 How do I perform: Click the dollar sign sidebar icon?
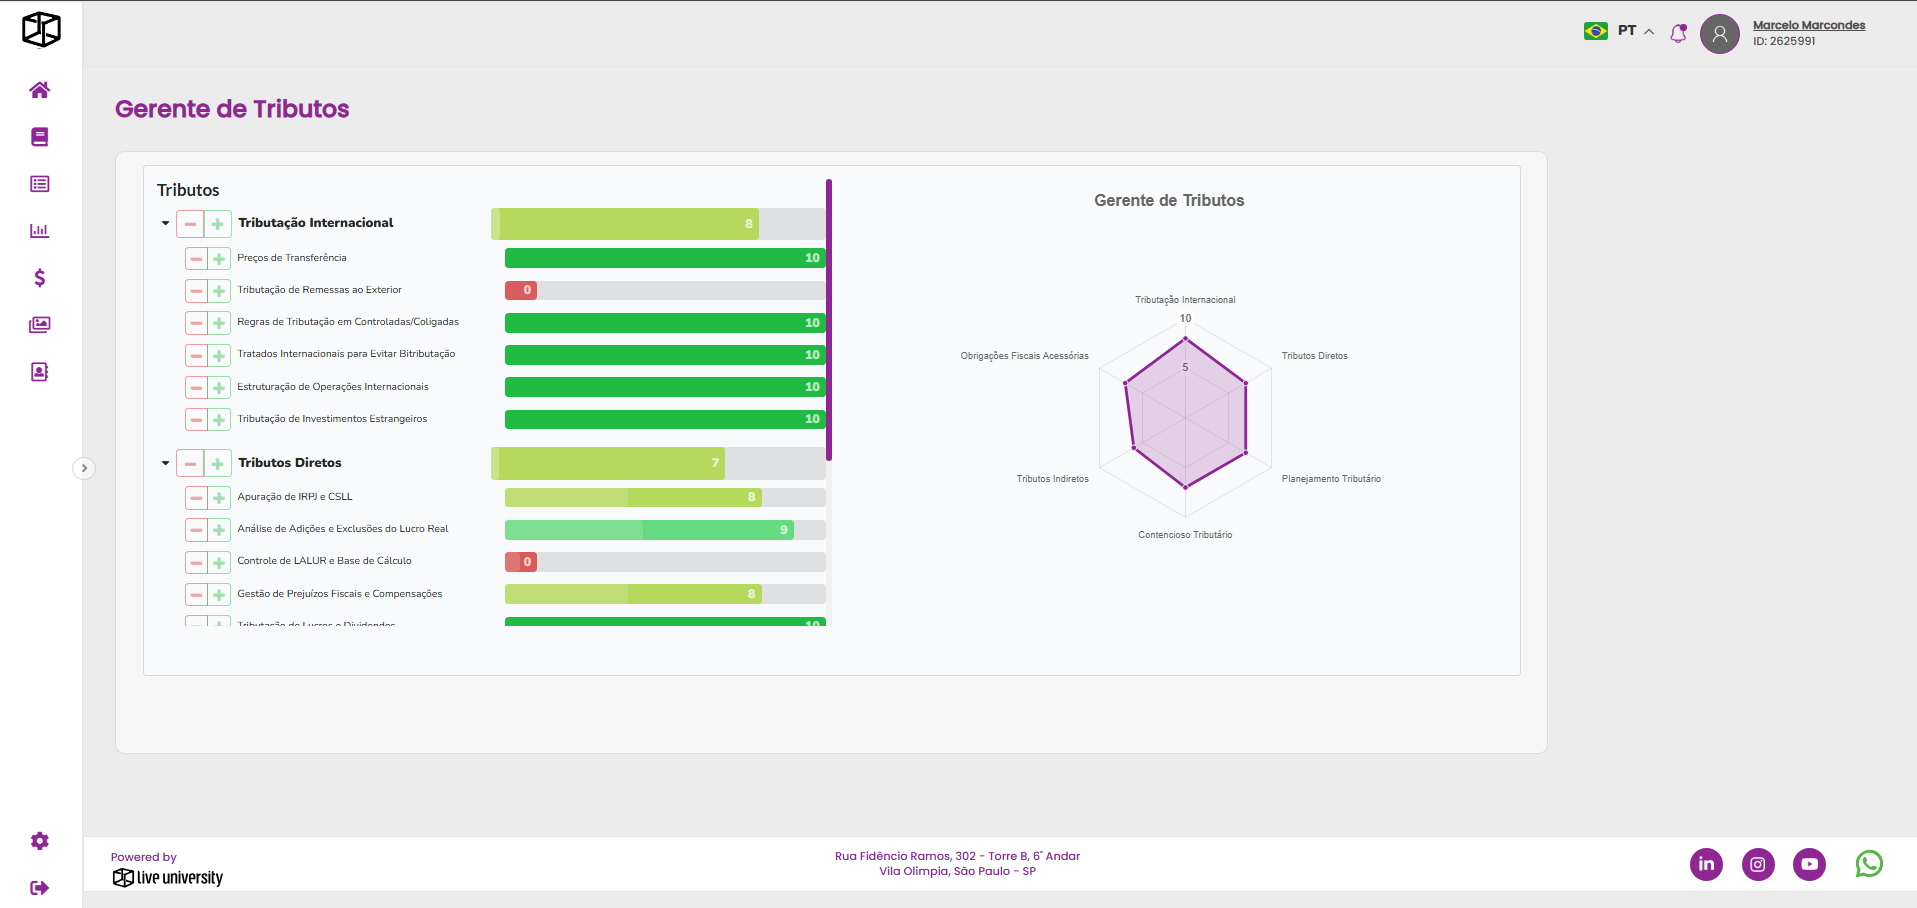(x=40, y=278)
